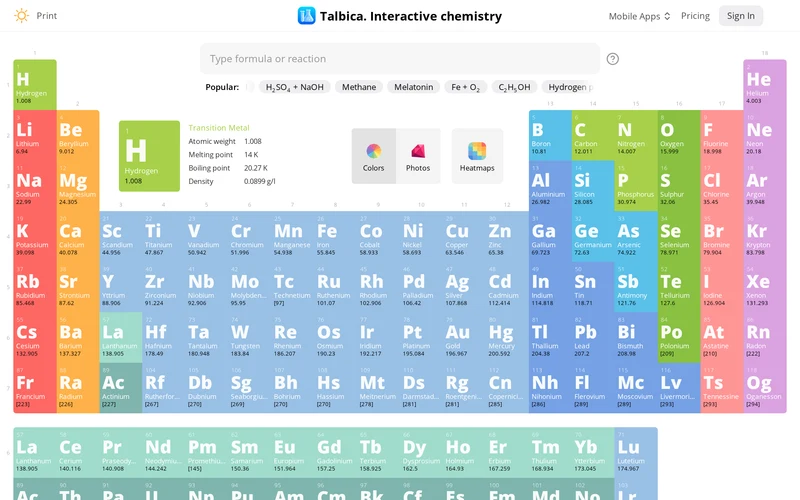
Task: Select the Tennessine element tile
Action: click(721, 388)
